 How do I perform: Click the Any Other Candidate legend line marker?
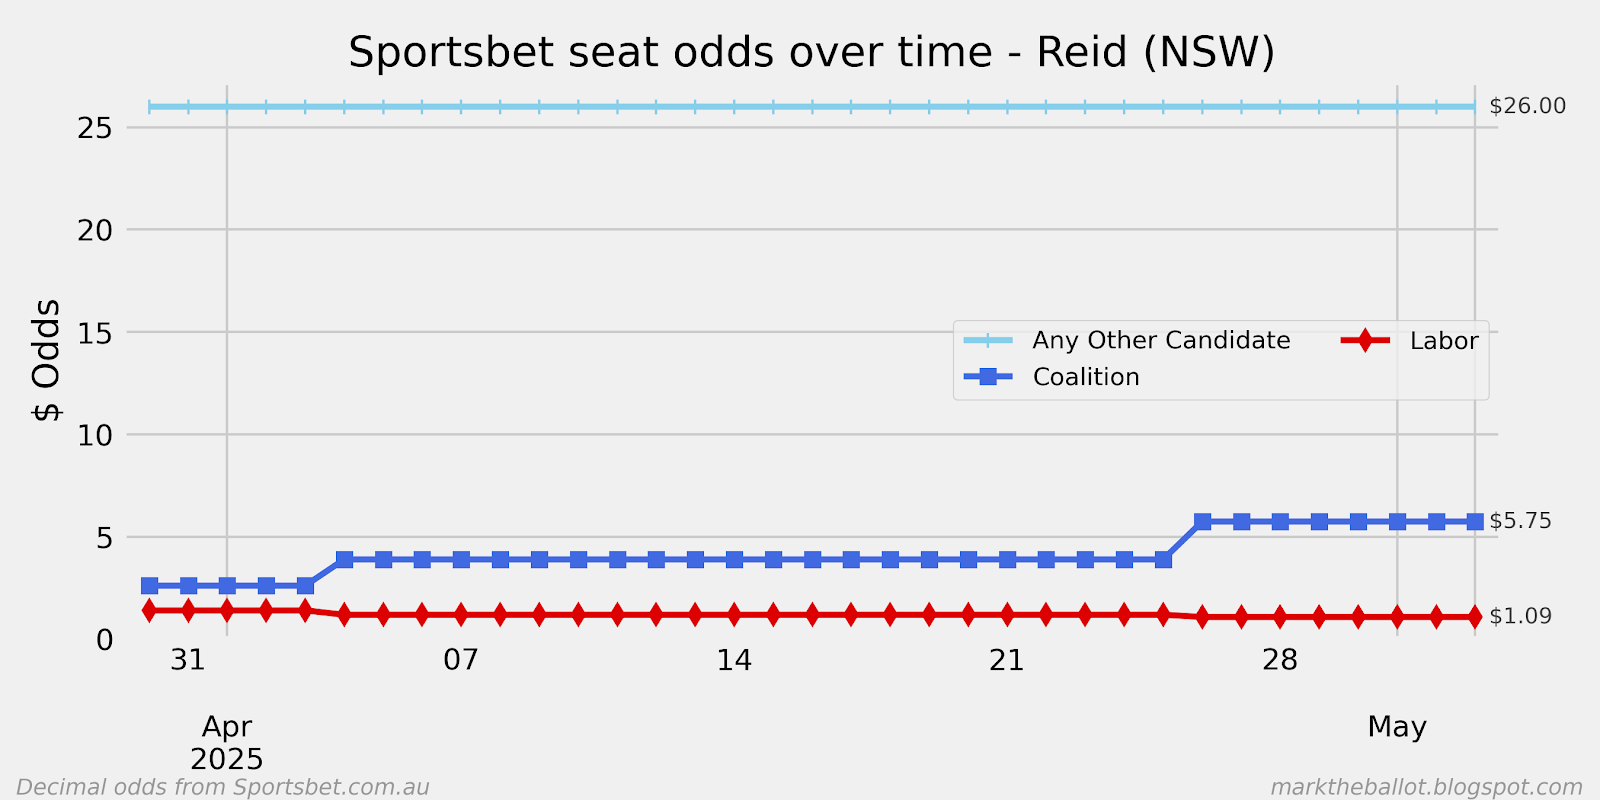click(x=988, y=340)
